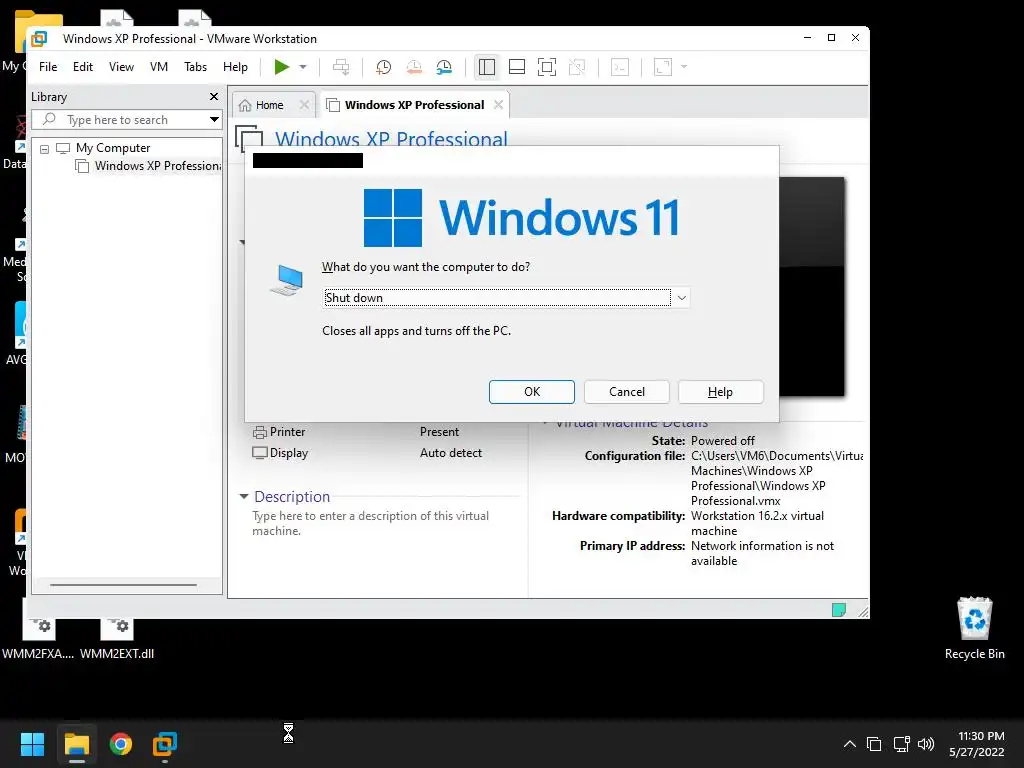Image resolution: width=1024 pixels, height=768 pixels.
Task: Click Cancel in the shut down dialog
Action: coord(626,392)
